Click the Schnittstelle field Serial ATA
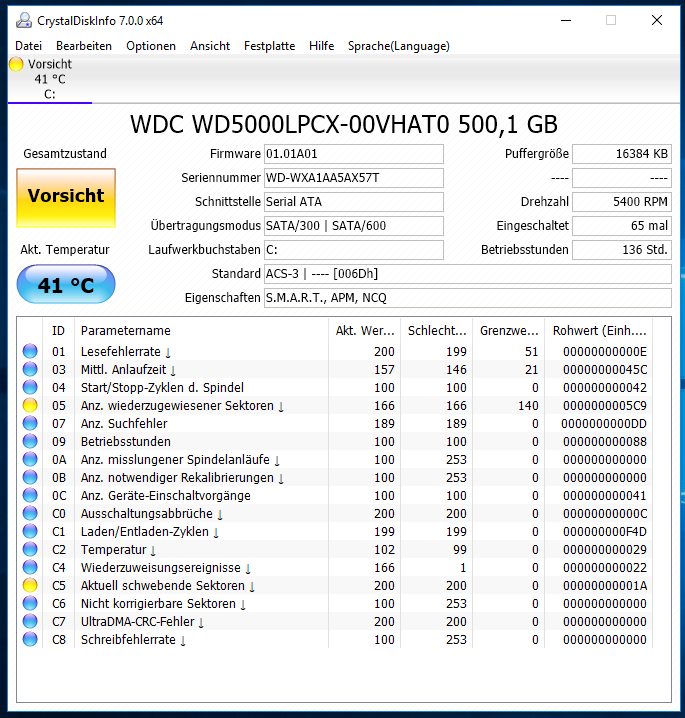685x718 pixels. tap(353, 202)
